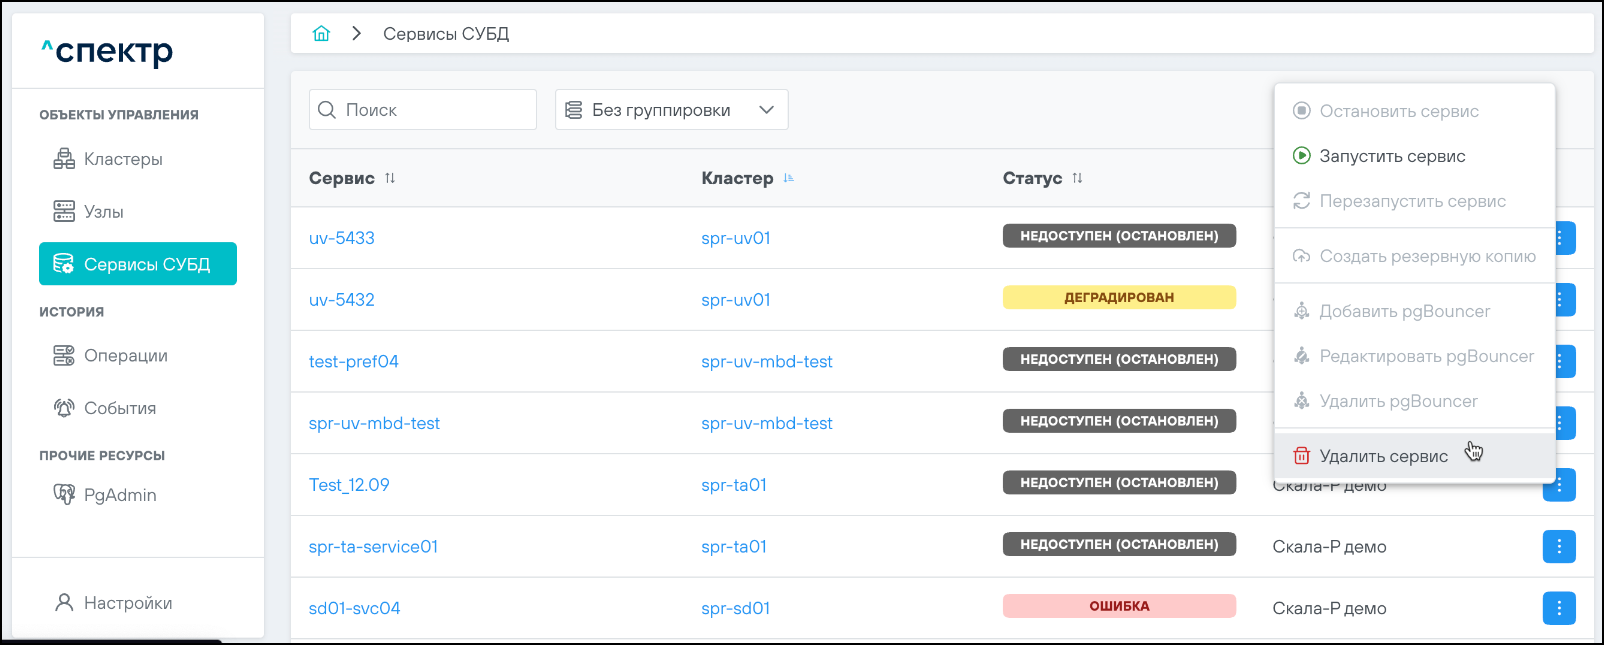Open cluster link spr-sd01

tap(735, 608)
